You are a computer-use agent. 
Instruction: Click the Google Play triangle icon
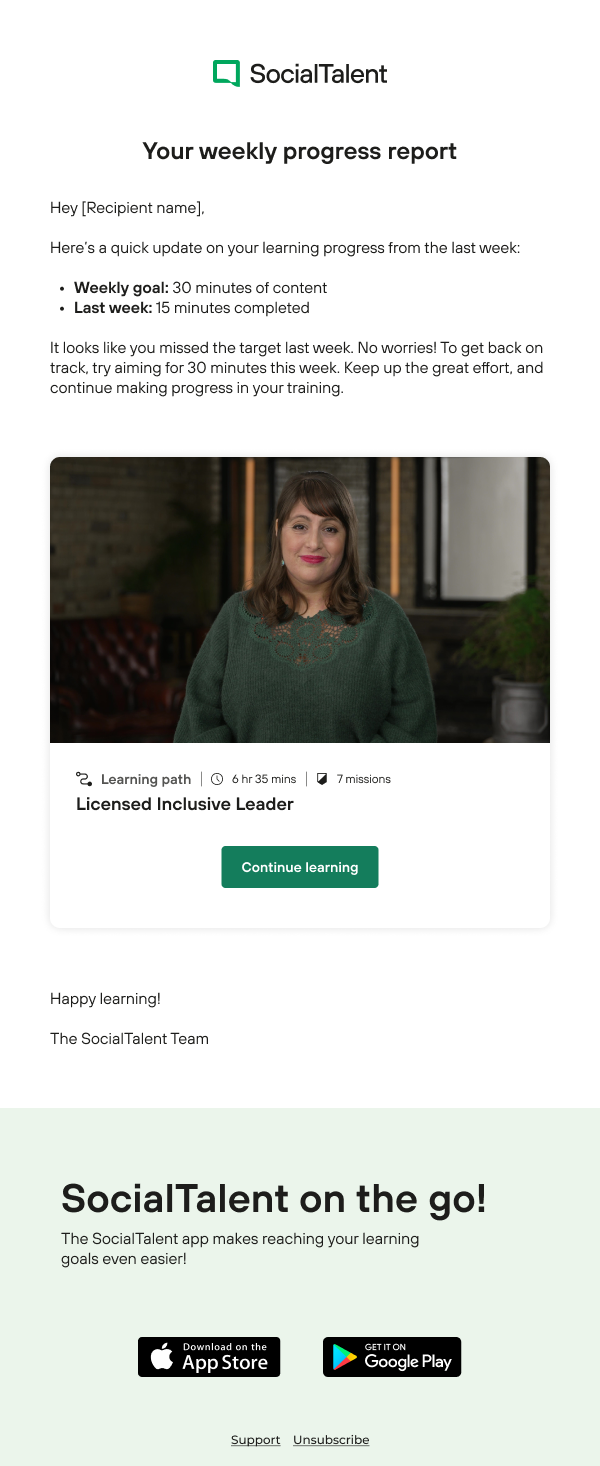(x=345, y=1357)
